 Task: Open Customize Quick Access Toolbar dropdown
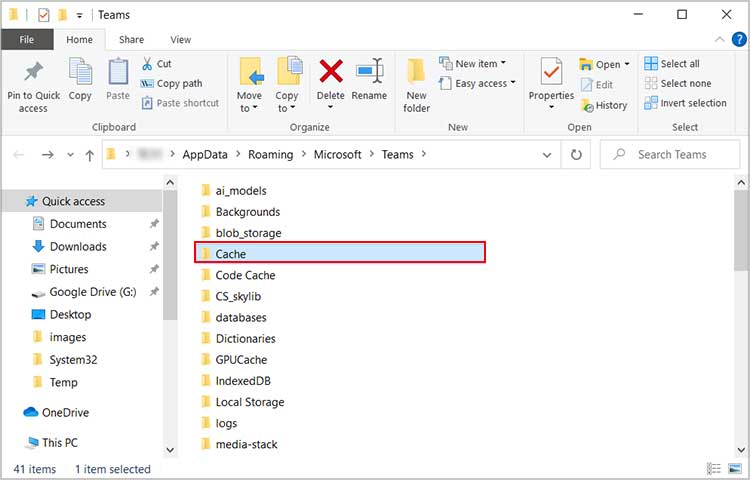point(79,15)
